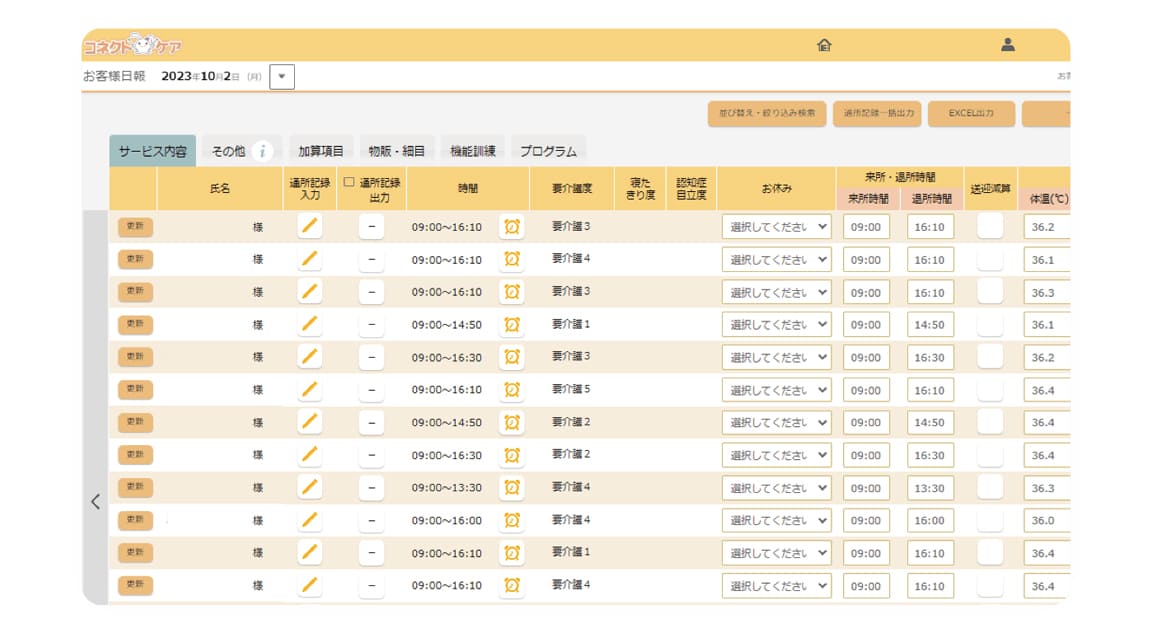Click the info icon beside その他
Screen dimensions: 1152x638
tap(263, 151)
